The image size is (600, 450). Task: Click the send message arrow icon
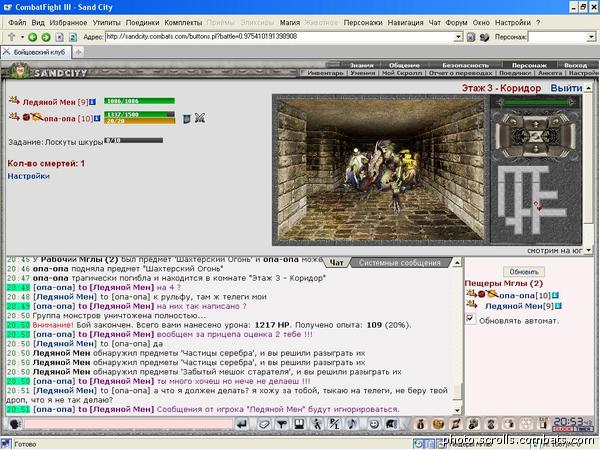242,424
